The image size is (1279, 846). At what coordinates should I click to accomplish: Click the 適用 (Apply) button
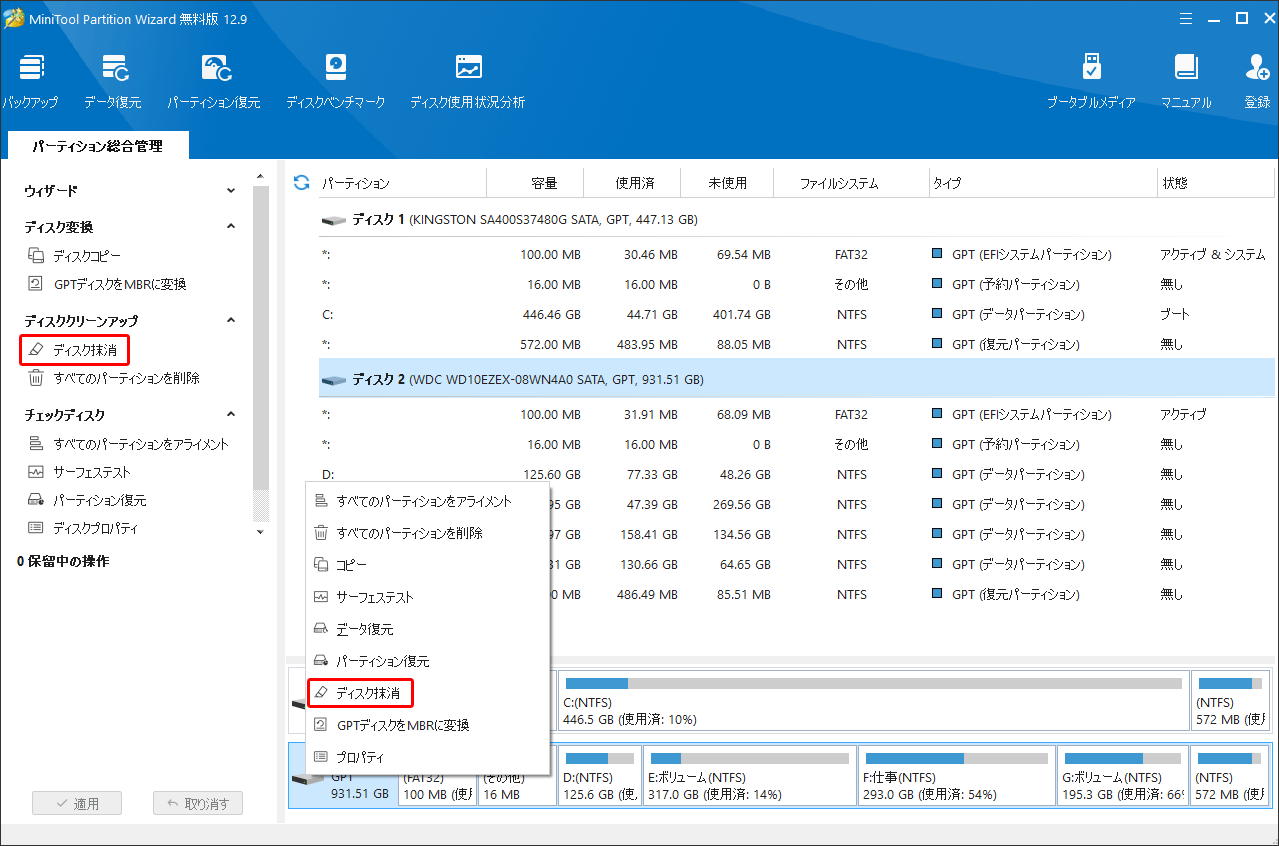pyautogui.click(x=76, y=803)
